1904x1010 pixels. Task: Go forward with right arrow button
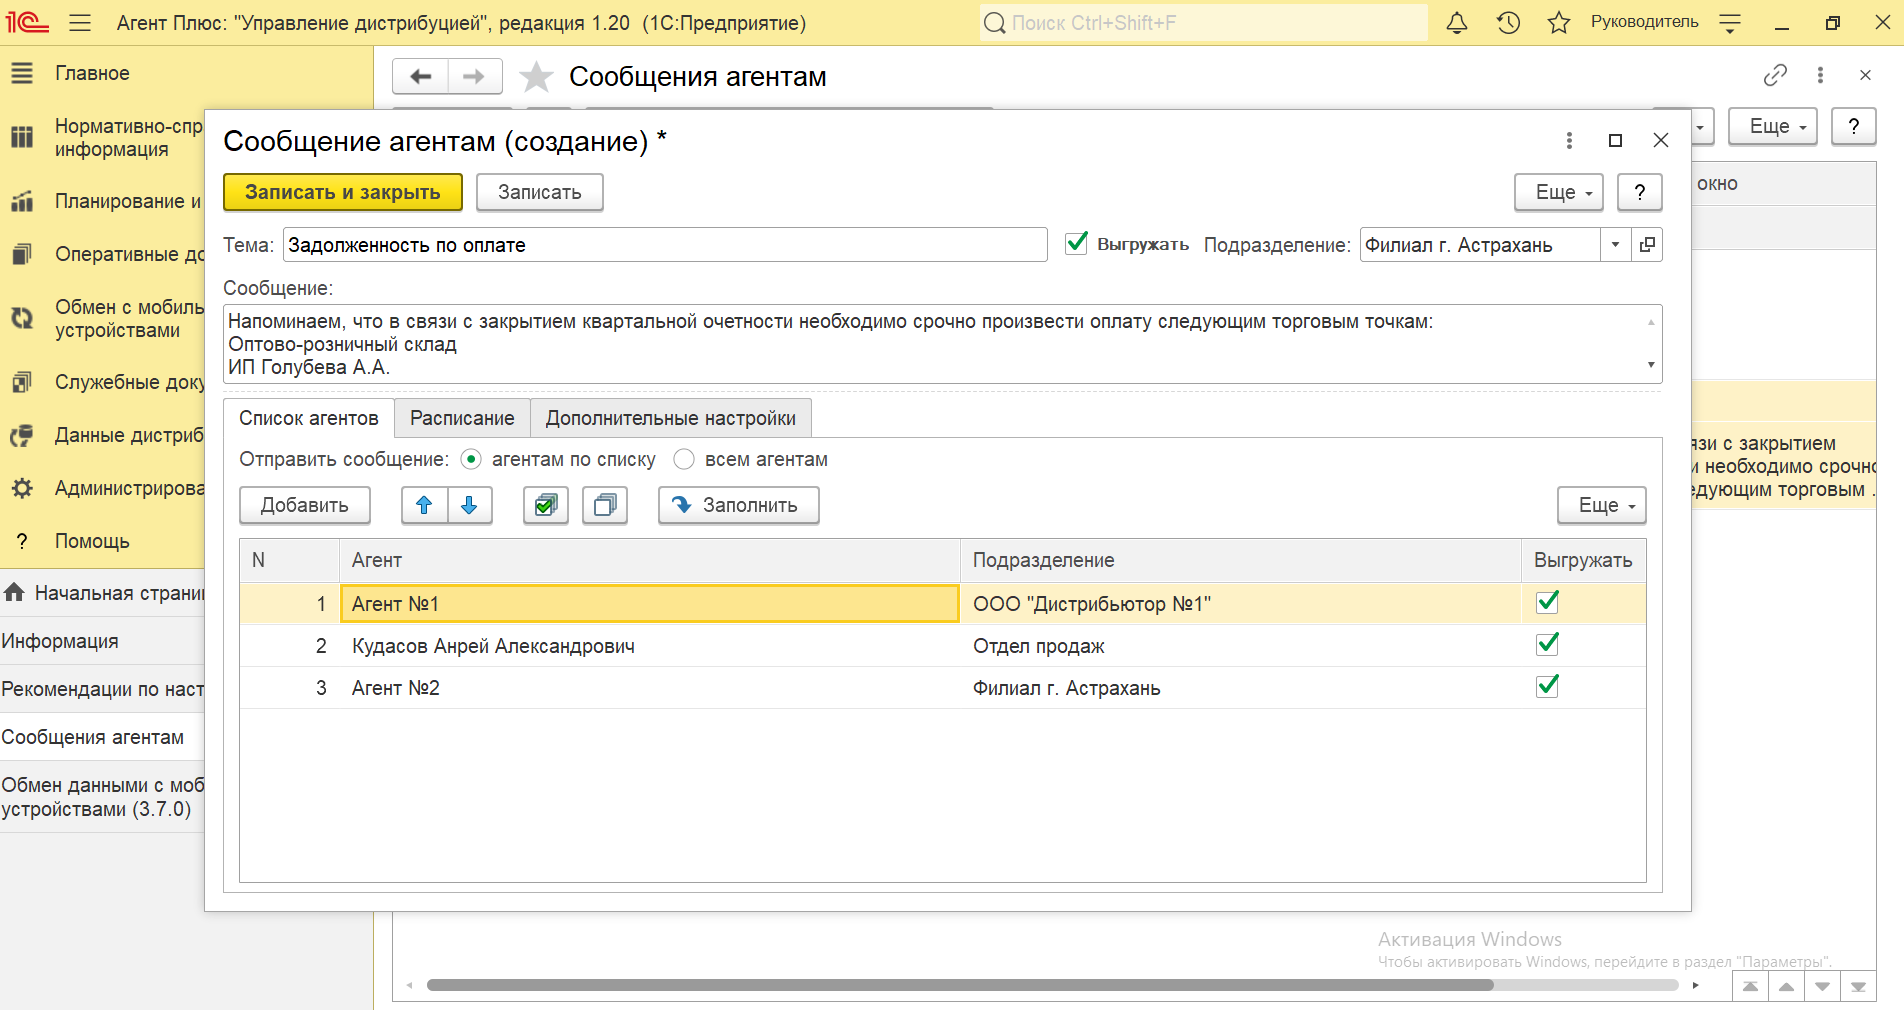click(x=474, y=76)
